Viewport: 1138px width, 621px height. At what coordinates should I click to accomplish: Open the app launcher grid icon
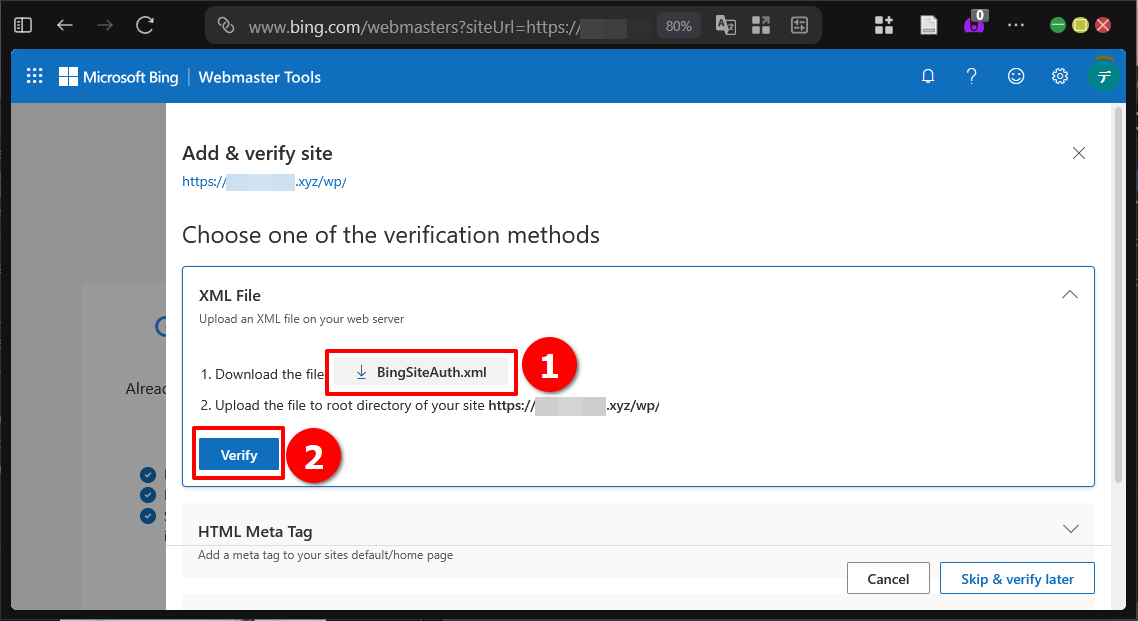tap(34, 76)
